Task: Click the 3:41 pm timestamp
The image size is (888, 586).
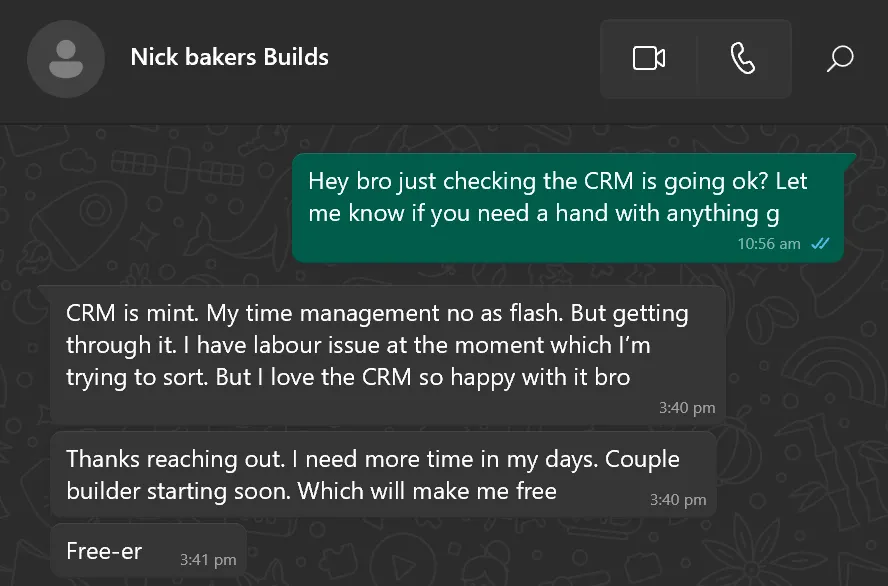Action: tap(208, 559)
